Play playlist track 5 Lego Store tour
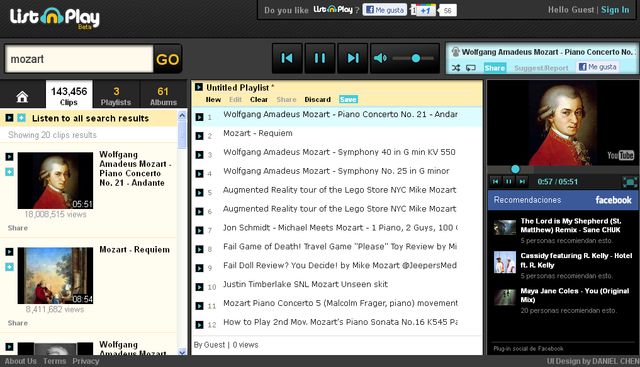 199,193
